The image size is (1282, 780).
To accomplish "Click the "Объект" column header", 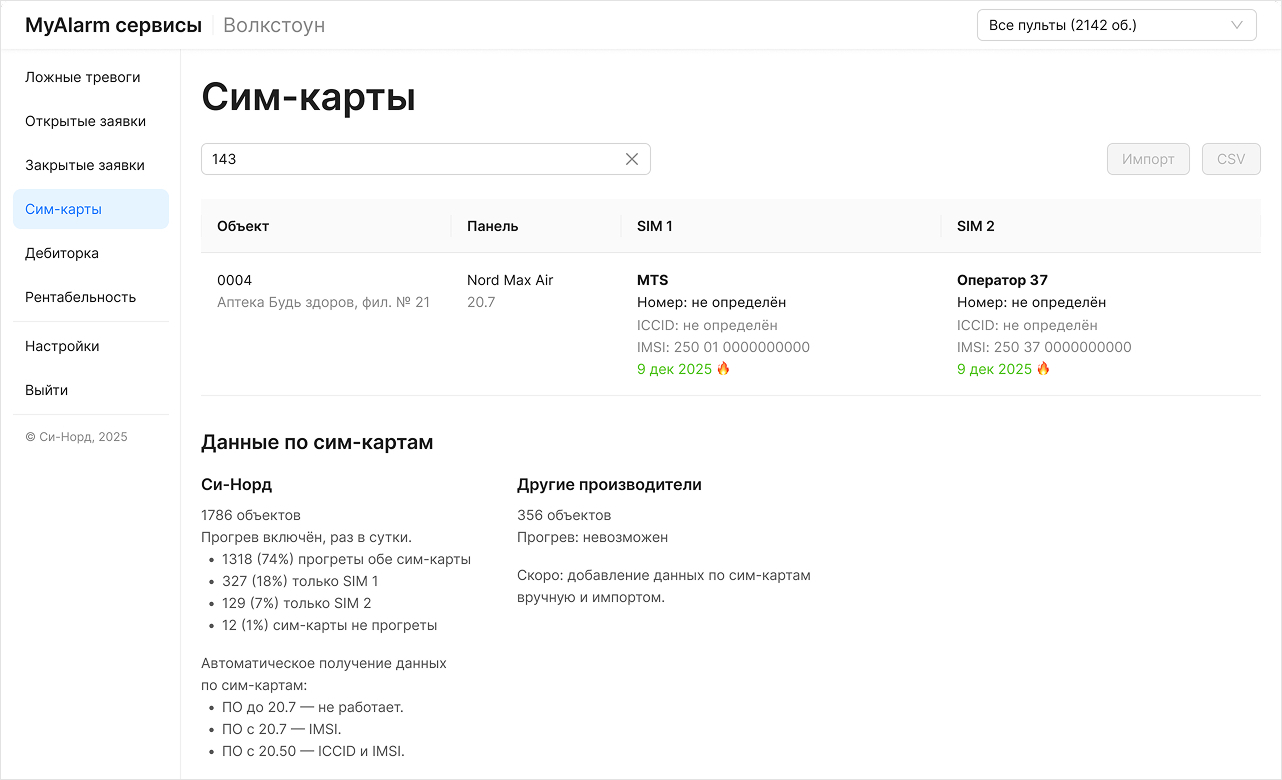I will coord(243,226).
